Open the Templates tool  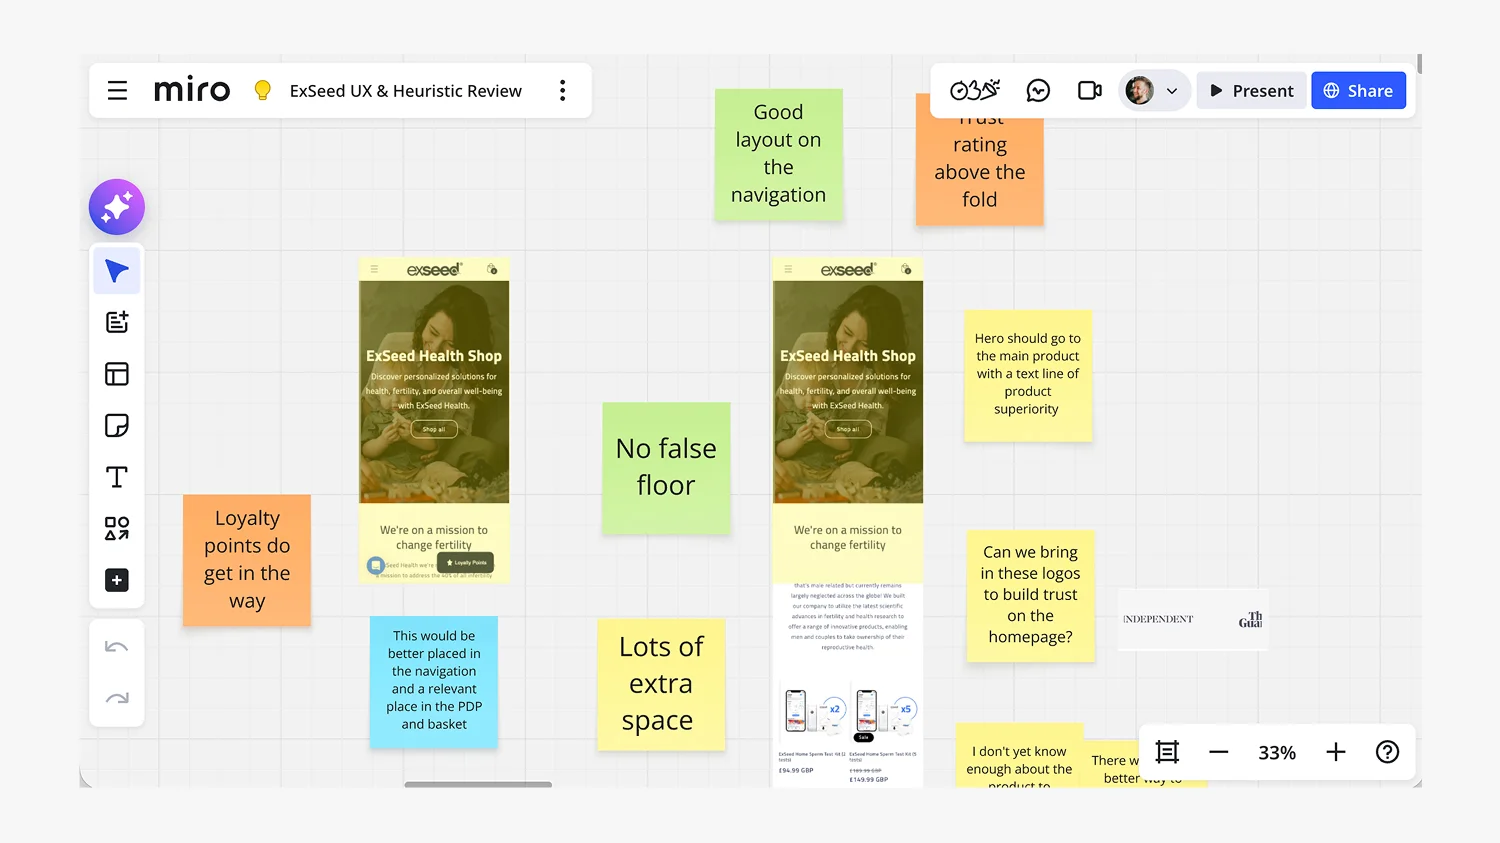(x=117, y=374)
